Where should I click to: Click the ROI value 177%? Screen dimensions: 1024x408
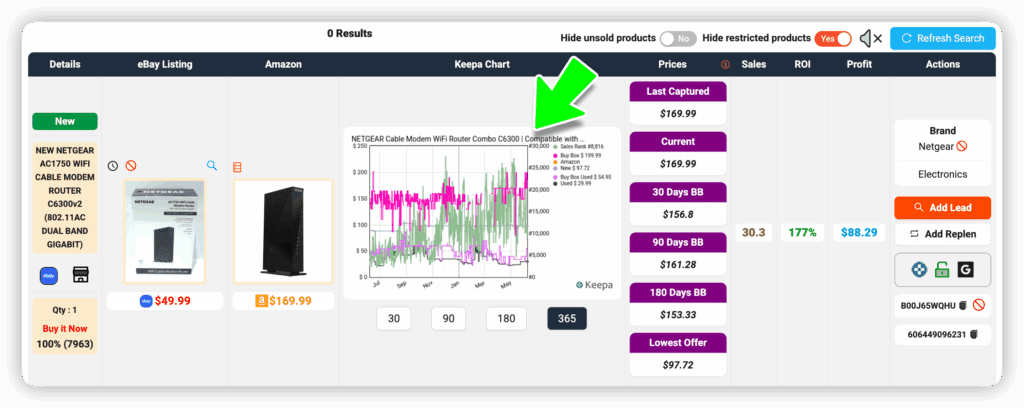[x=802, y=232]
